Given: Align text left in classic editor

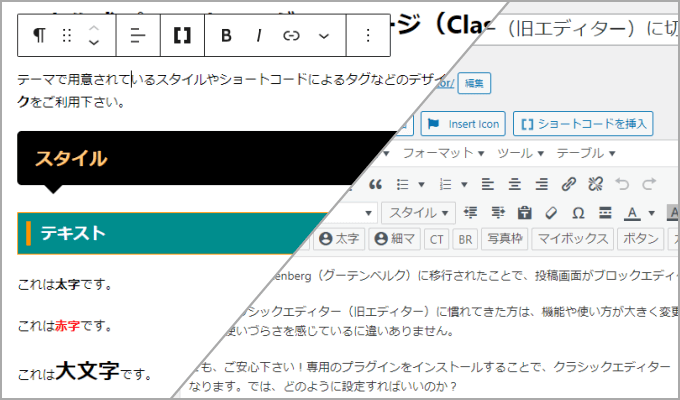Looking at the screenshot, I should [488, 184].
